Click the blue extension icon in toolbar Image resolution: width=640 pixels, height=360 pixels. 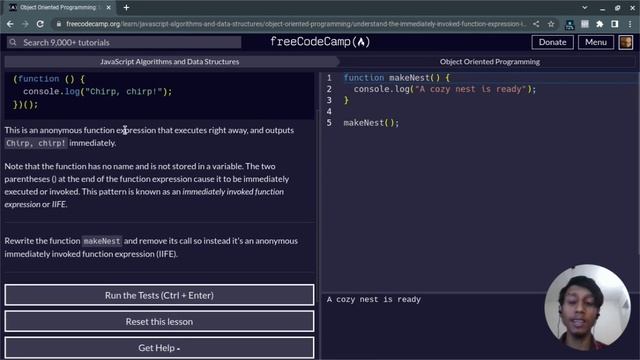click(569, 25)
